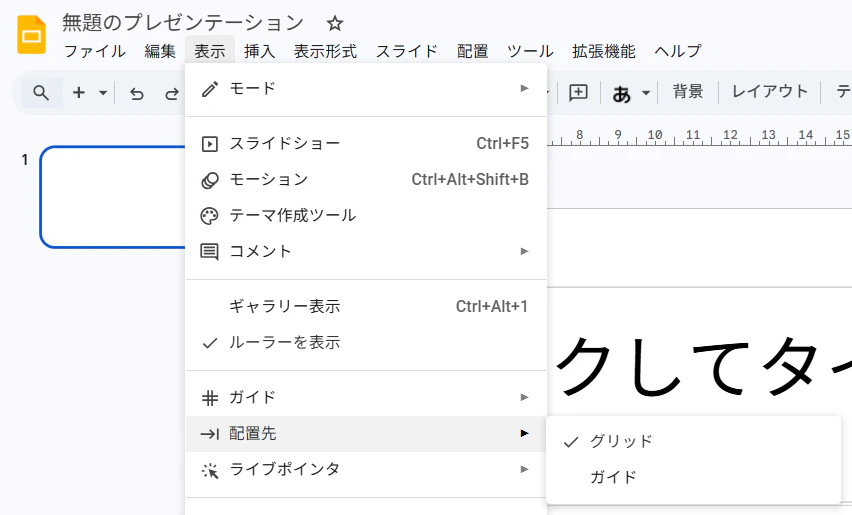The height and width of the screenshot is (515, 852).
Task: Click the palette icon beside テーマ作成ツール
Action: point(209,216)
